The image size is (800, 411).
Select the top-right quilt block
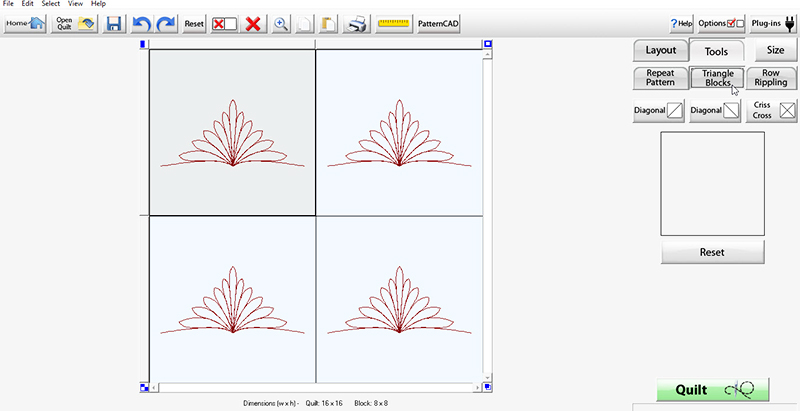(x=399, y=132)
